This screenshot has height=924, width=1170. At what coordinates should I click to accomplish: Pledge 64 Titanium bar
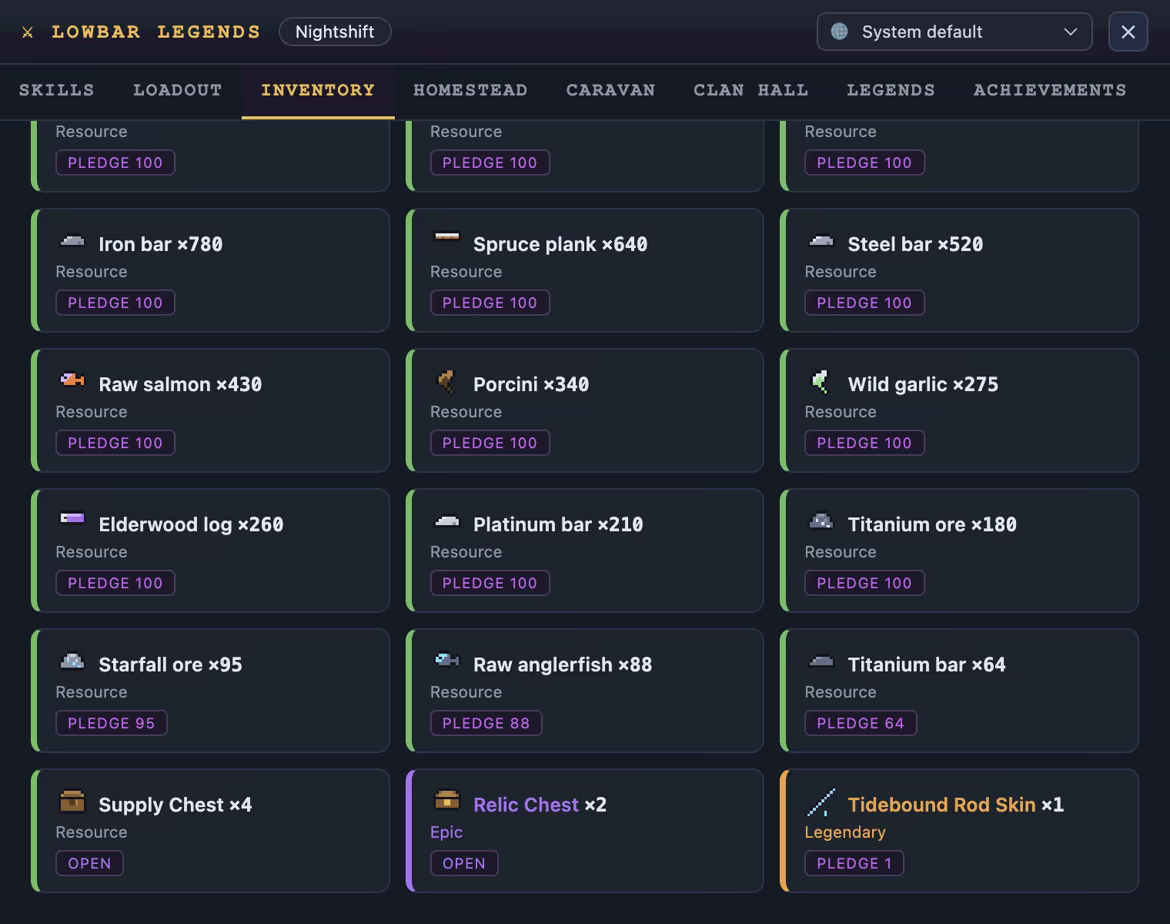tap(860, 723)
